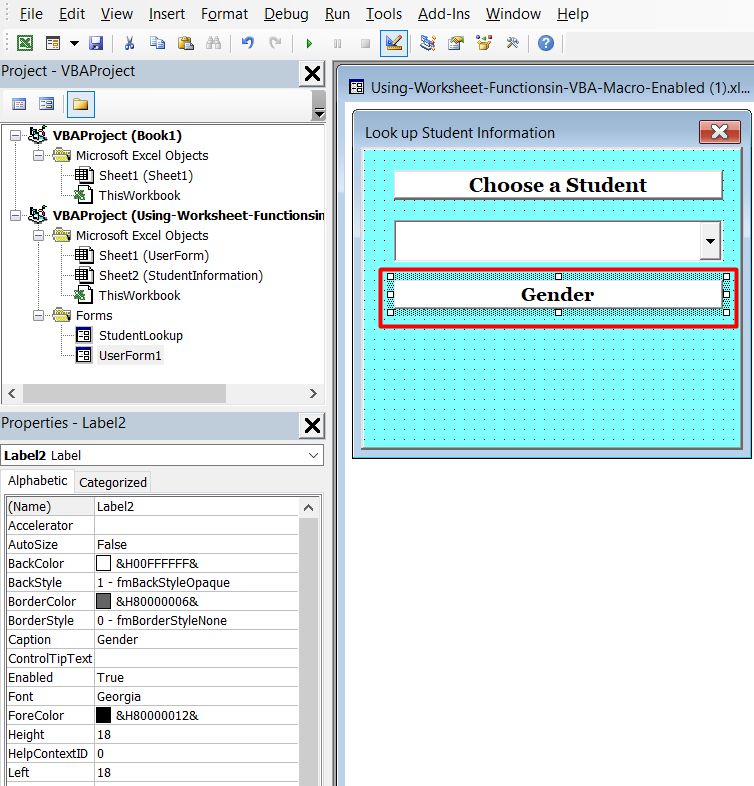Click the Undo arrow icon
Image resolution: width=754 pixels, height=786 pixels.
coord(248,44)
